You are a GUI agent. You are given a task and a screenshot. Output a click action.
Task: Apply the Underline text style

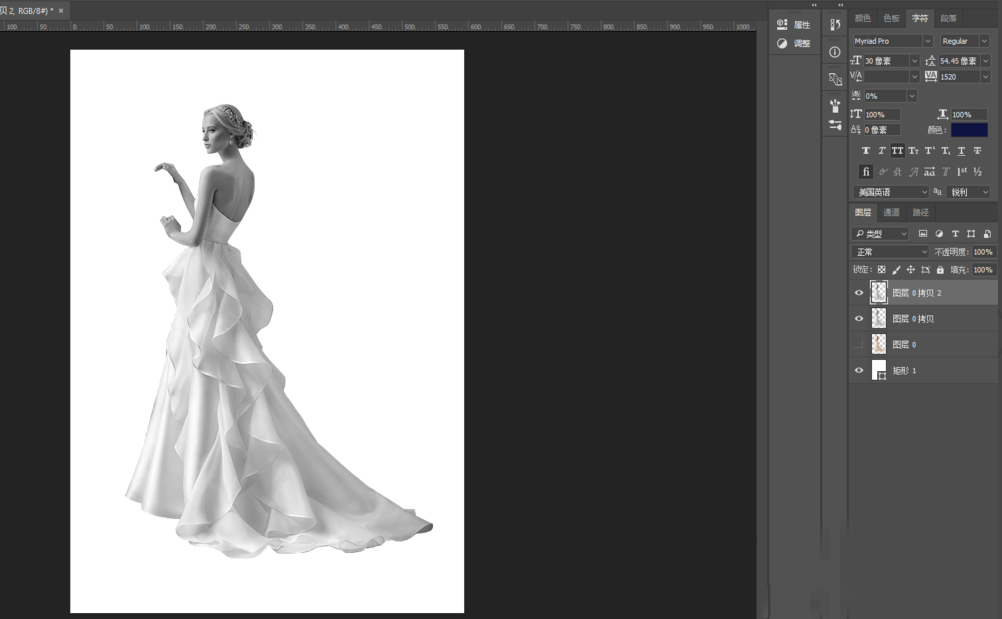click(x=961, y=151)
